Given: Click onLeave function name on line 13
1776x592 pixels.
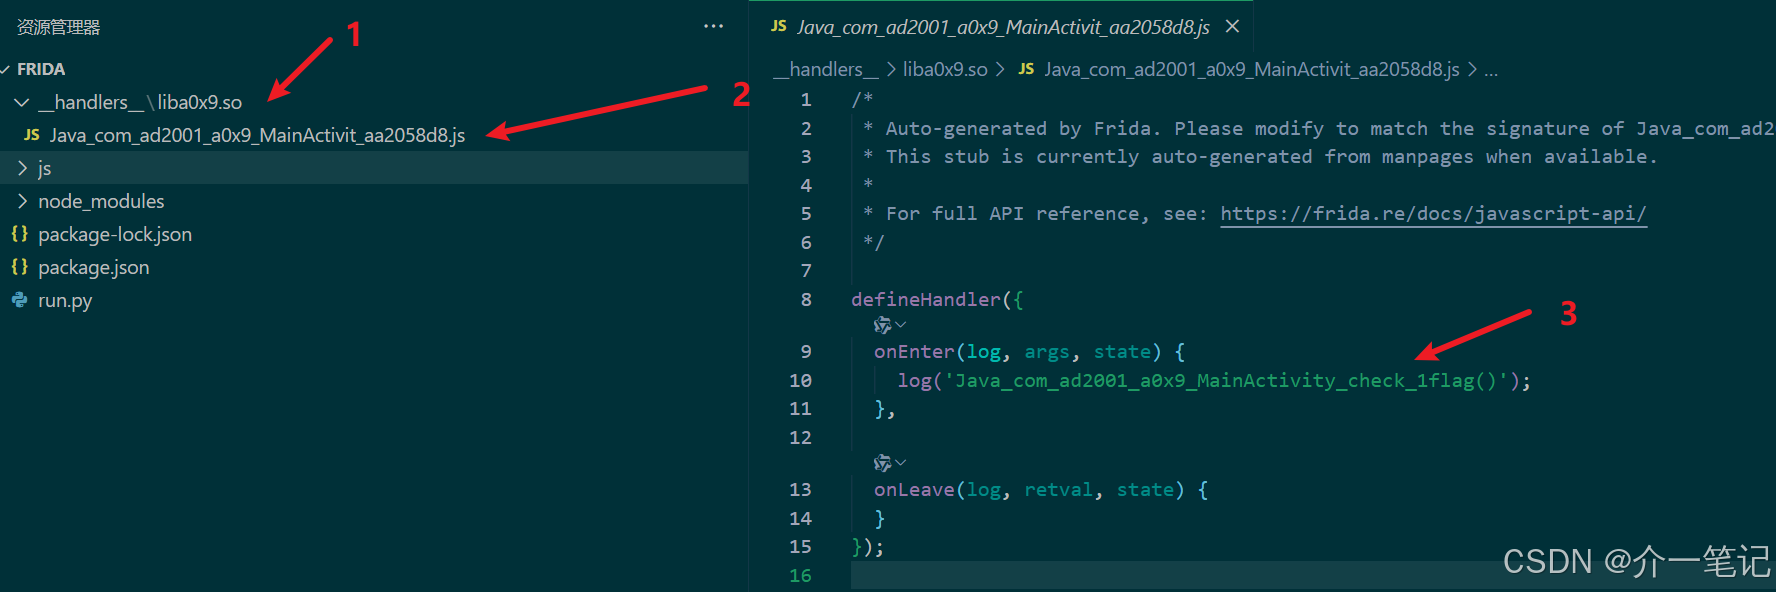Looking at the screenshot, I should tap(914, 490).
